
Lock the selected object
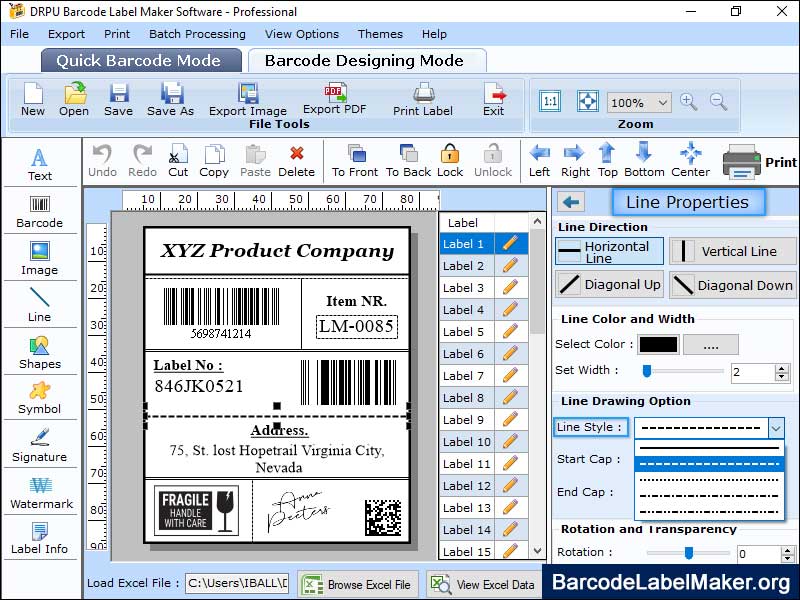pyautogui.click(x=450, y=161)
